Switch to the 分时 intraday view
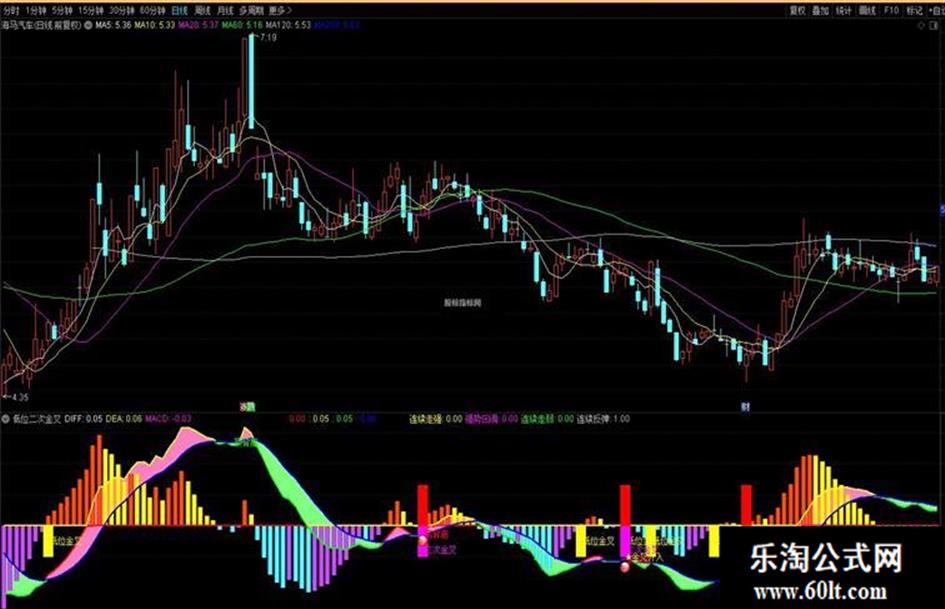The image size is (945, 609). 11,10
